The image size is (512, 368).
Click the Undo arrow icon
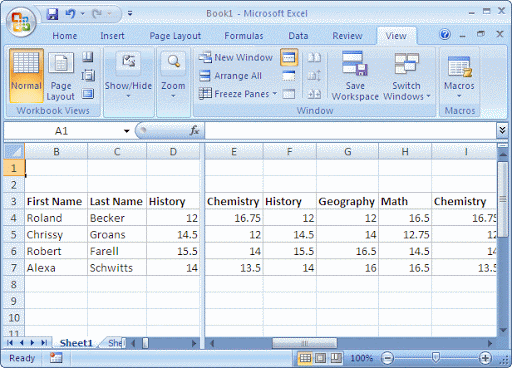[x=70, y=14]
